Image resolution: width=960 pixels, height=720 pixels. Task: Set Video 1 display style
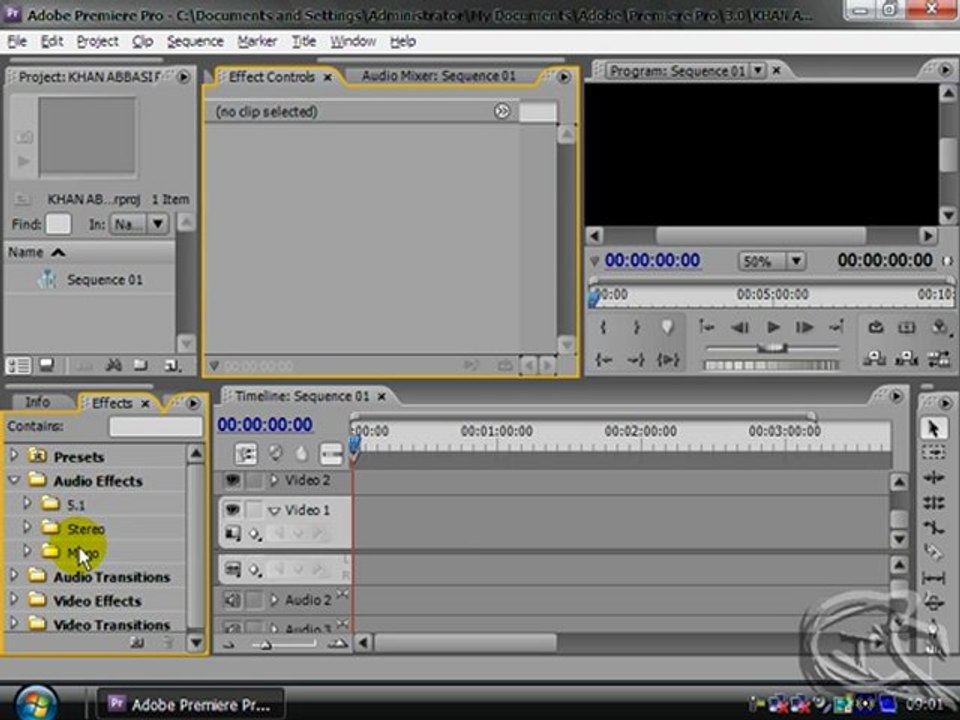coord(233,534)
